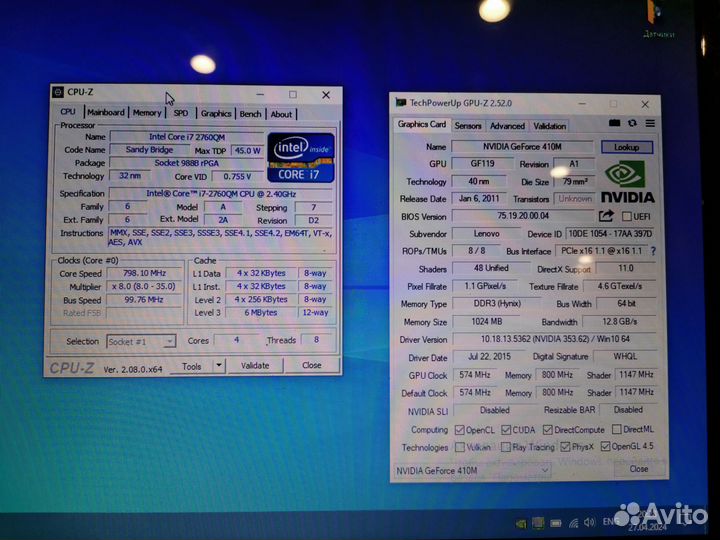This screenshot has height=540, width=720.
Task: Click the driver version field in GPU-Z
Action: point(555,339)
